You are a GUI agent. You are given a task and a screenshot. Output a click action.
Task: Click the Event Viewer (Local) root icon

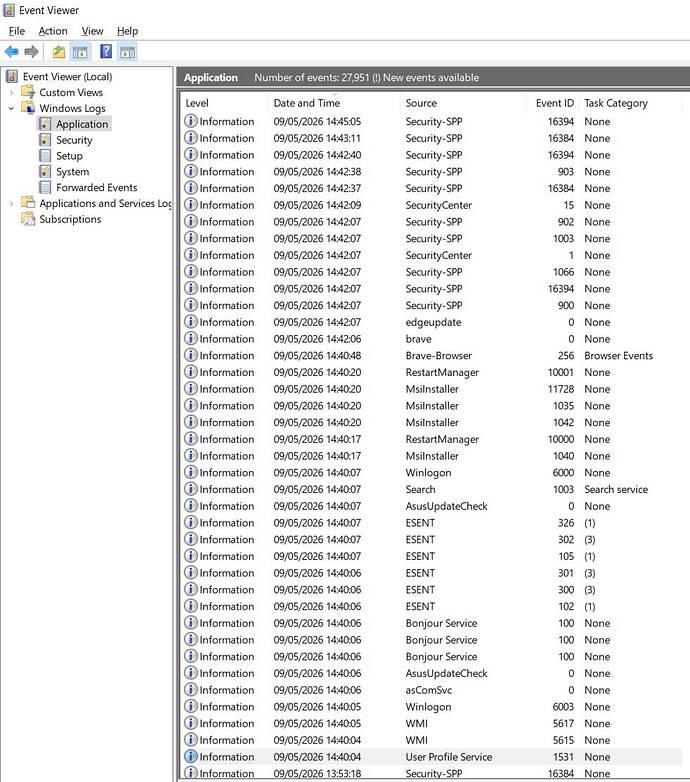tap(12, 76)
